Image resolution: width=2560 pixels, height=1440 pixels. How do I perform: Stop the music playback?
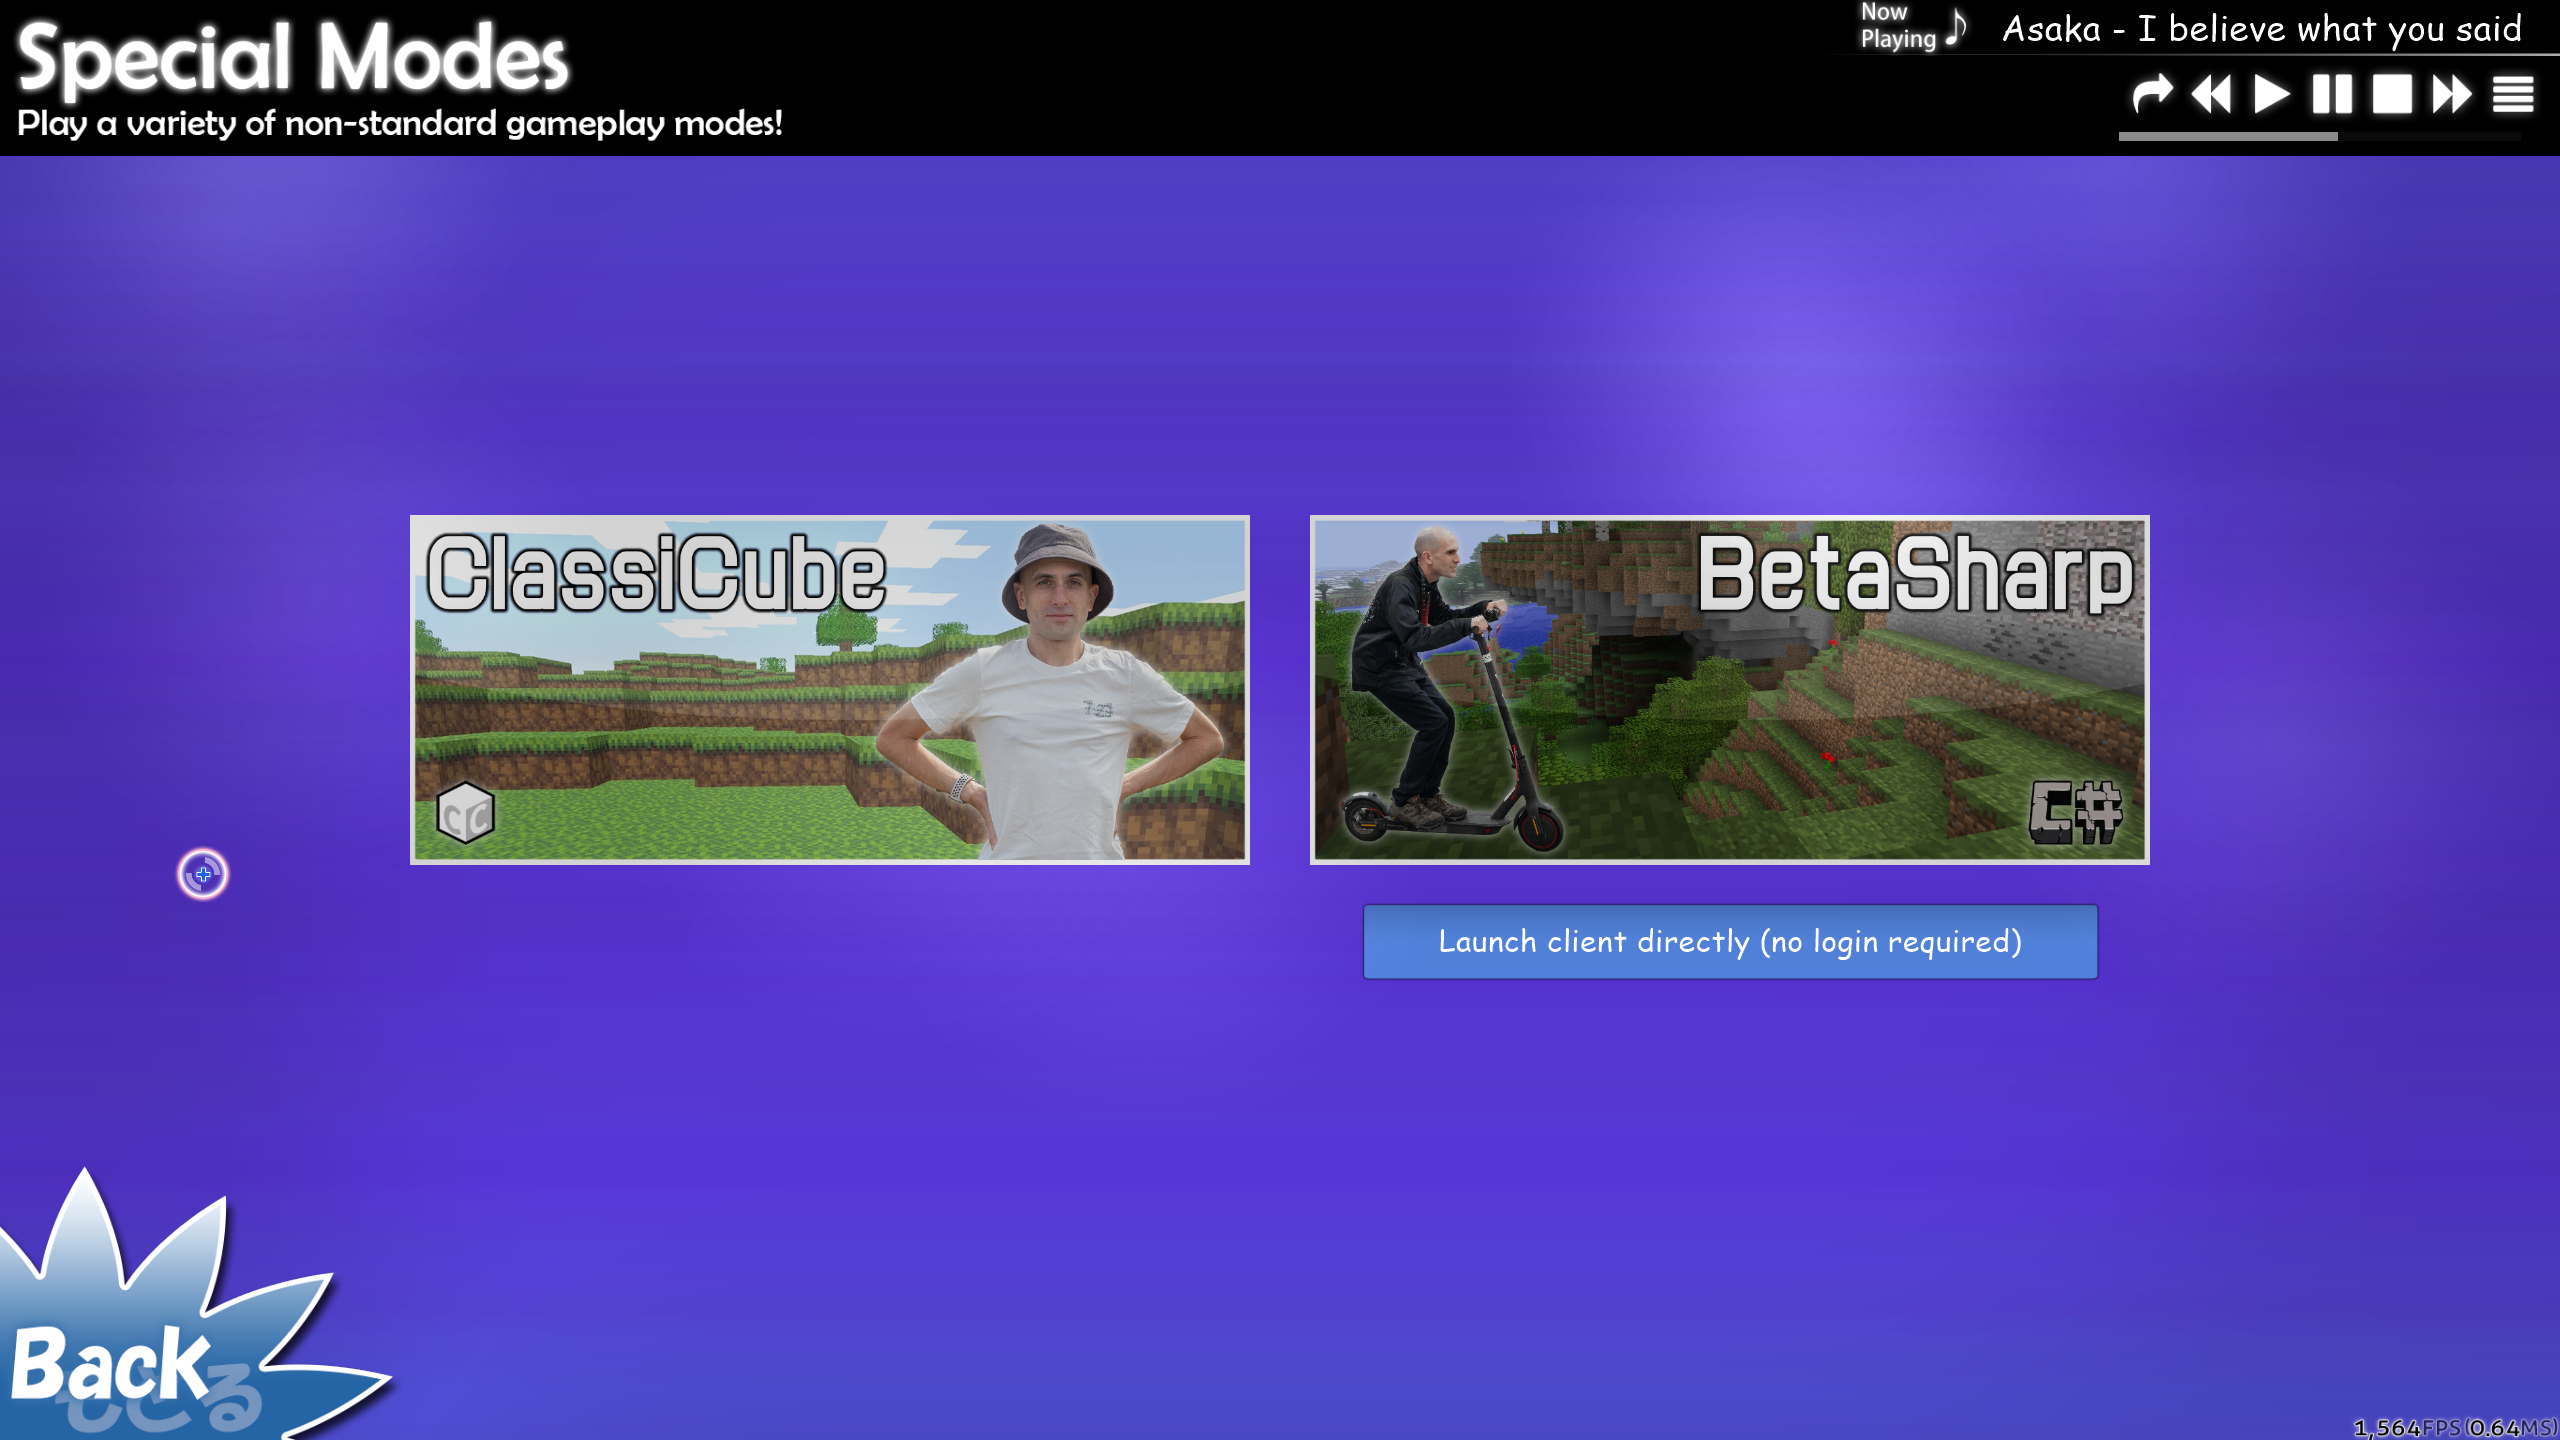coord(2392,94)
